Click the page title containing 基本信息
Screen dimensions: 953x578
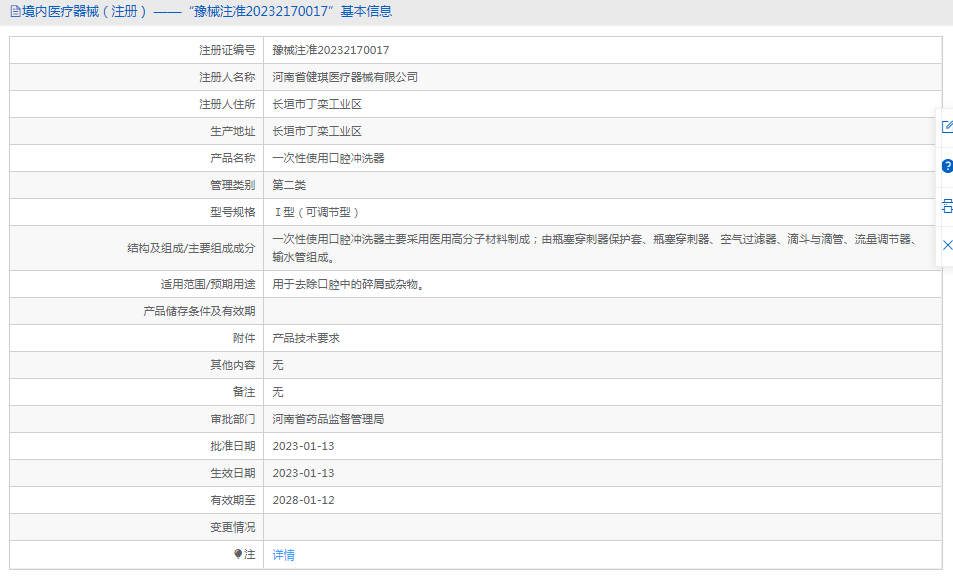207,12
